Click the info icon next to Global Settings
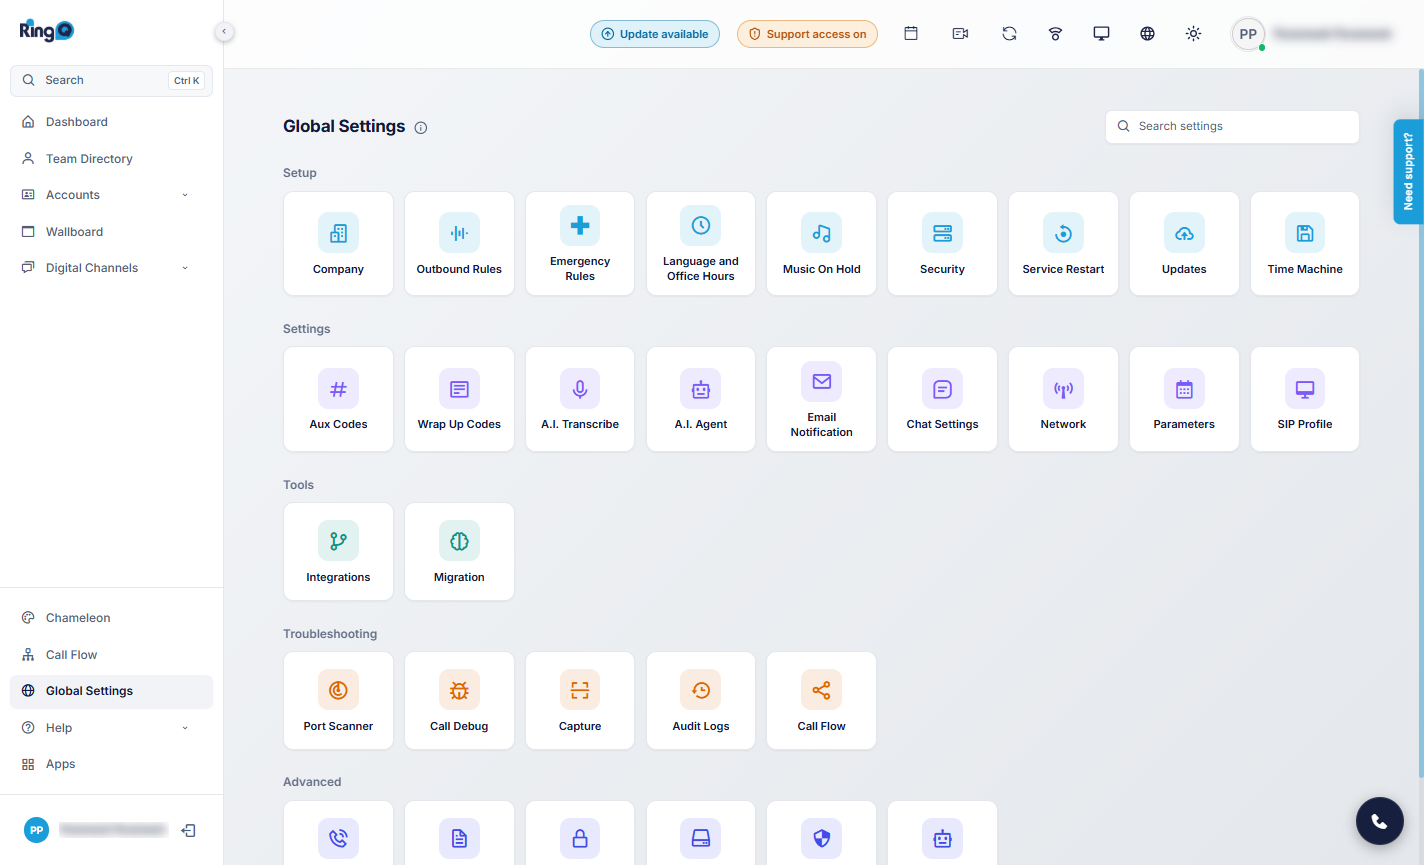The width and height of the screenshot is (1424, 865). [421, 128]
